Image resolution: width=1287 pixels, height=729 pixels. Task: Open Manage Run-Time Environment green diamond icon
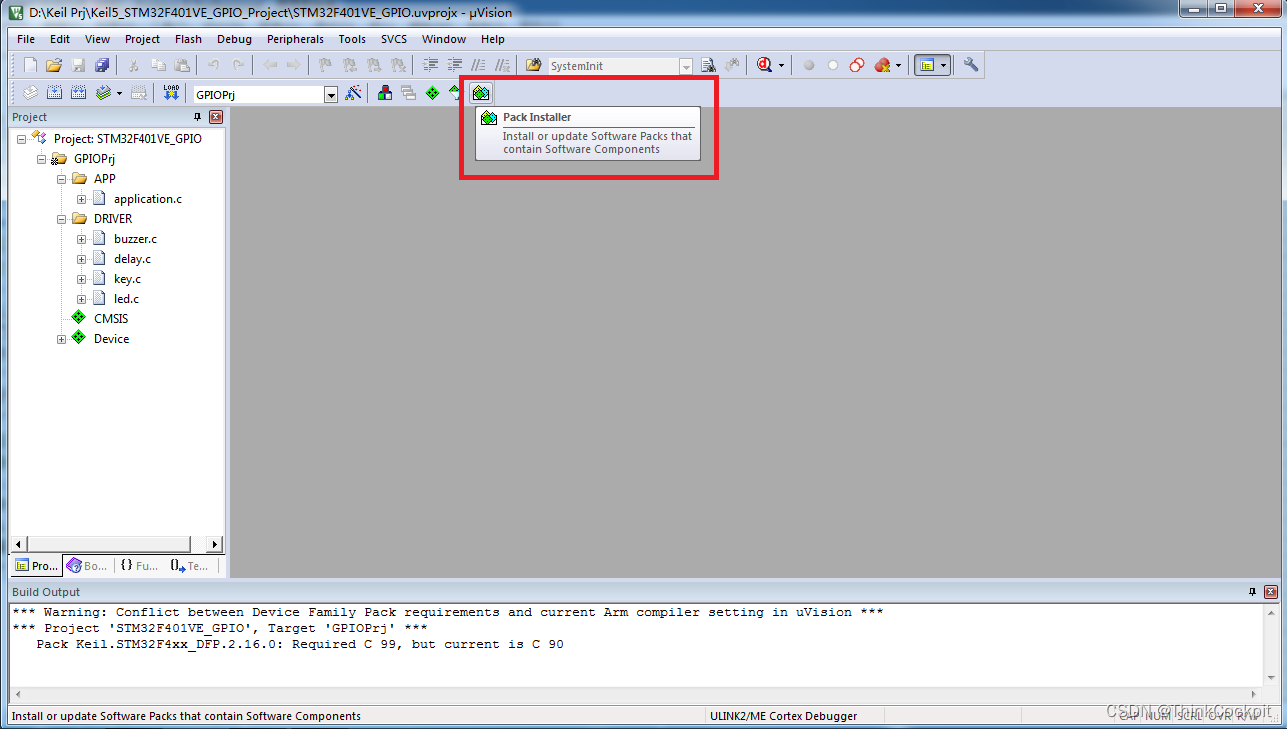(432, 93)
